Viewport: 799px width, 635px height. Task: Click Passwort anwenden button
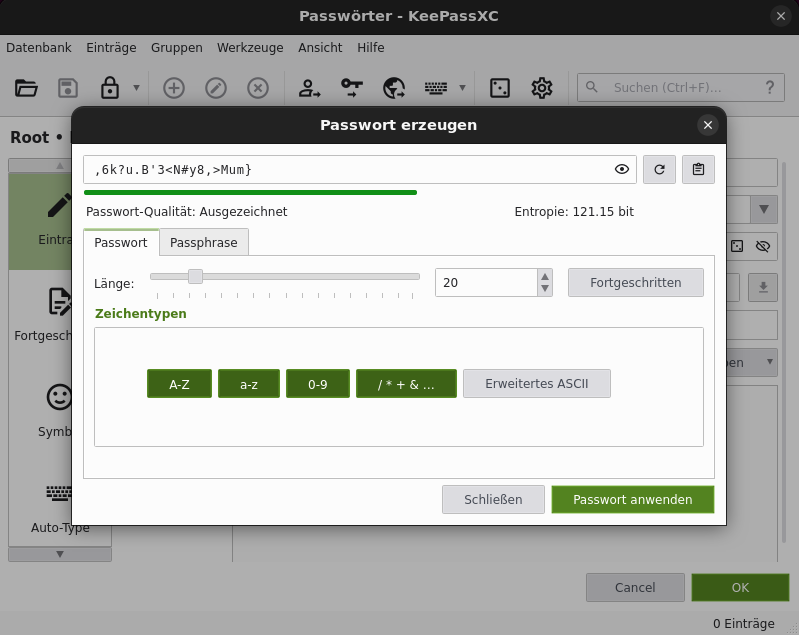point(632,499)
